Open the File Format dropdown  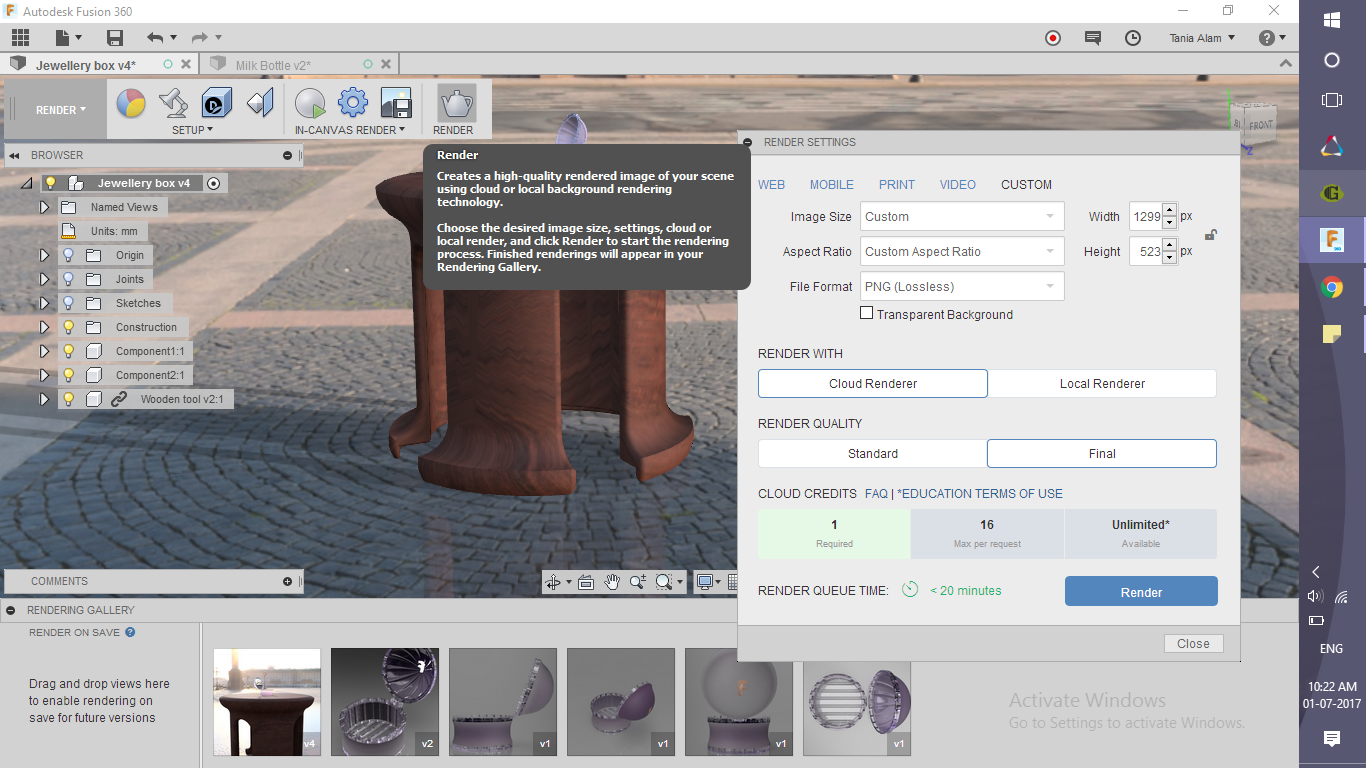coord(962,287)
